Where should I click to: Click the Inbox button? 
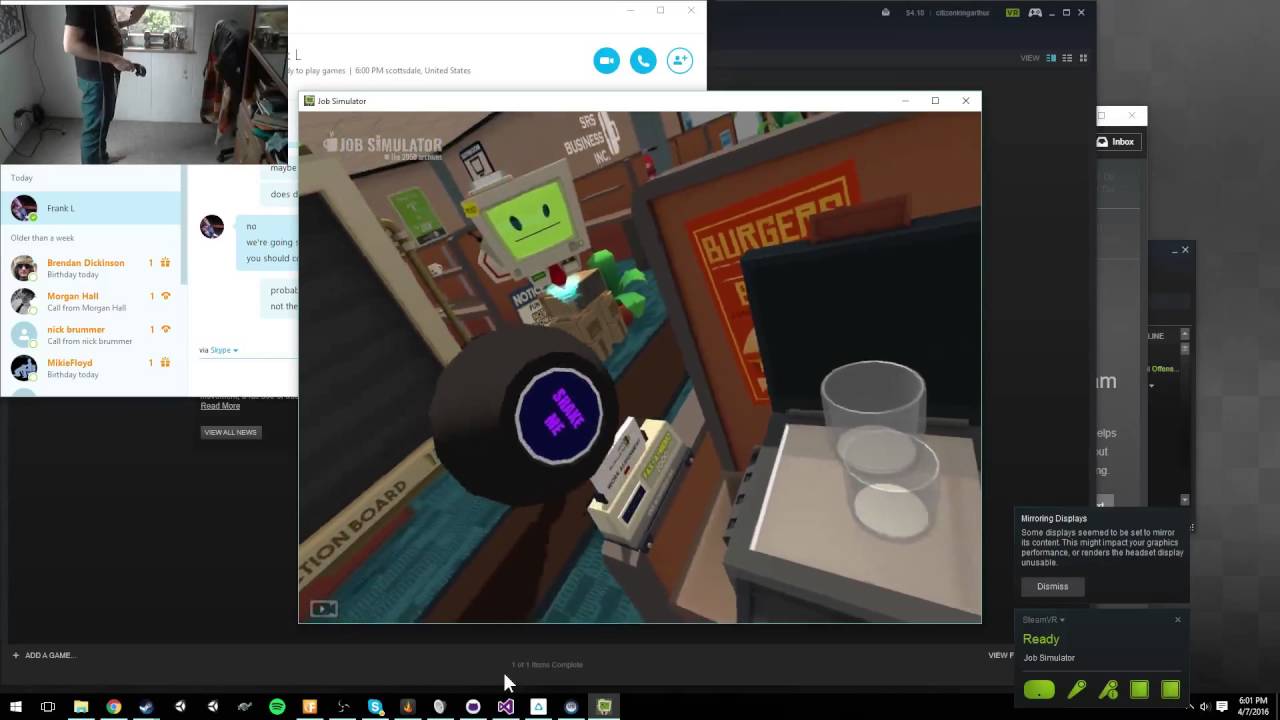(1116, 142)
